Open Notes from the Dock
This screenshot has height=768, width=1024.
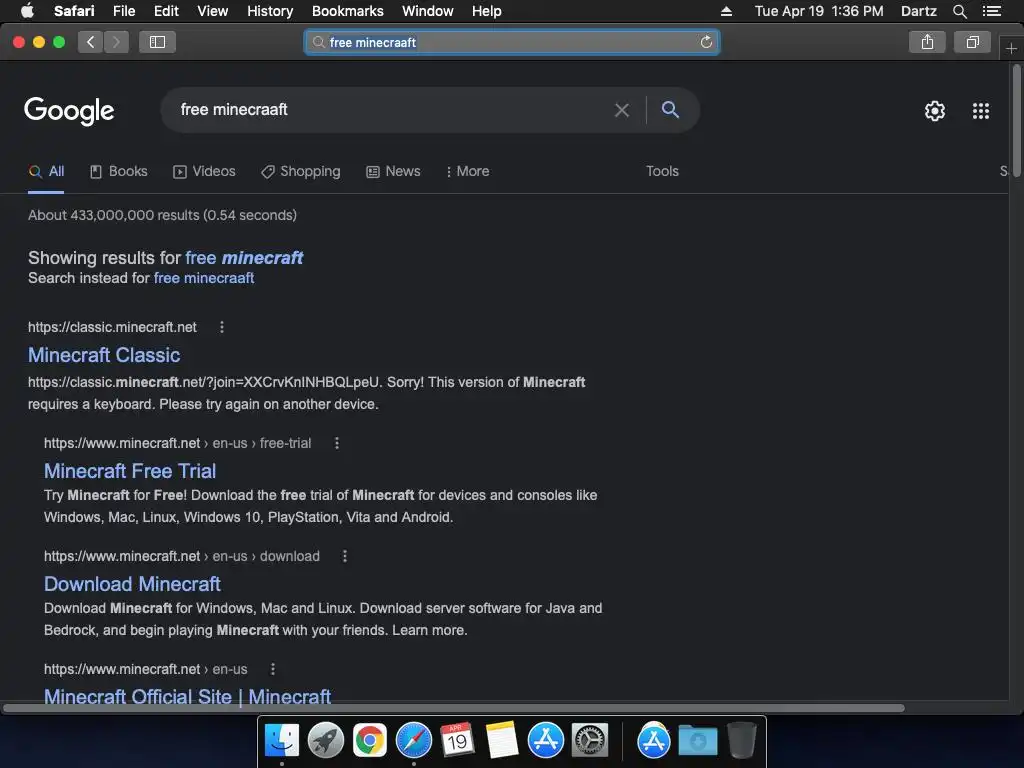(x=502, y=741)
